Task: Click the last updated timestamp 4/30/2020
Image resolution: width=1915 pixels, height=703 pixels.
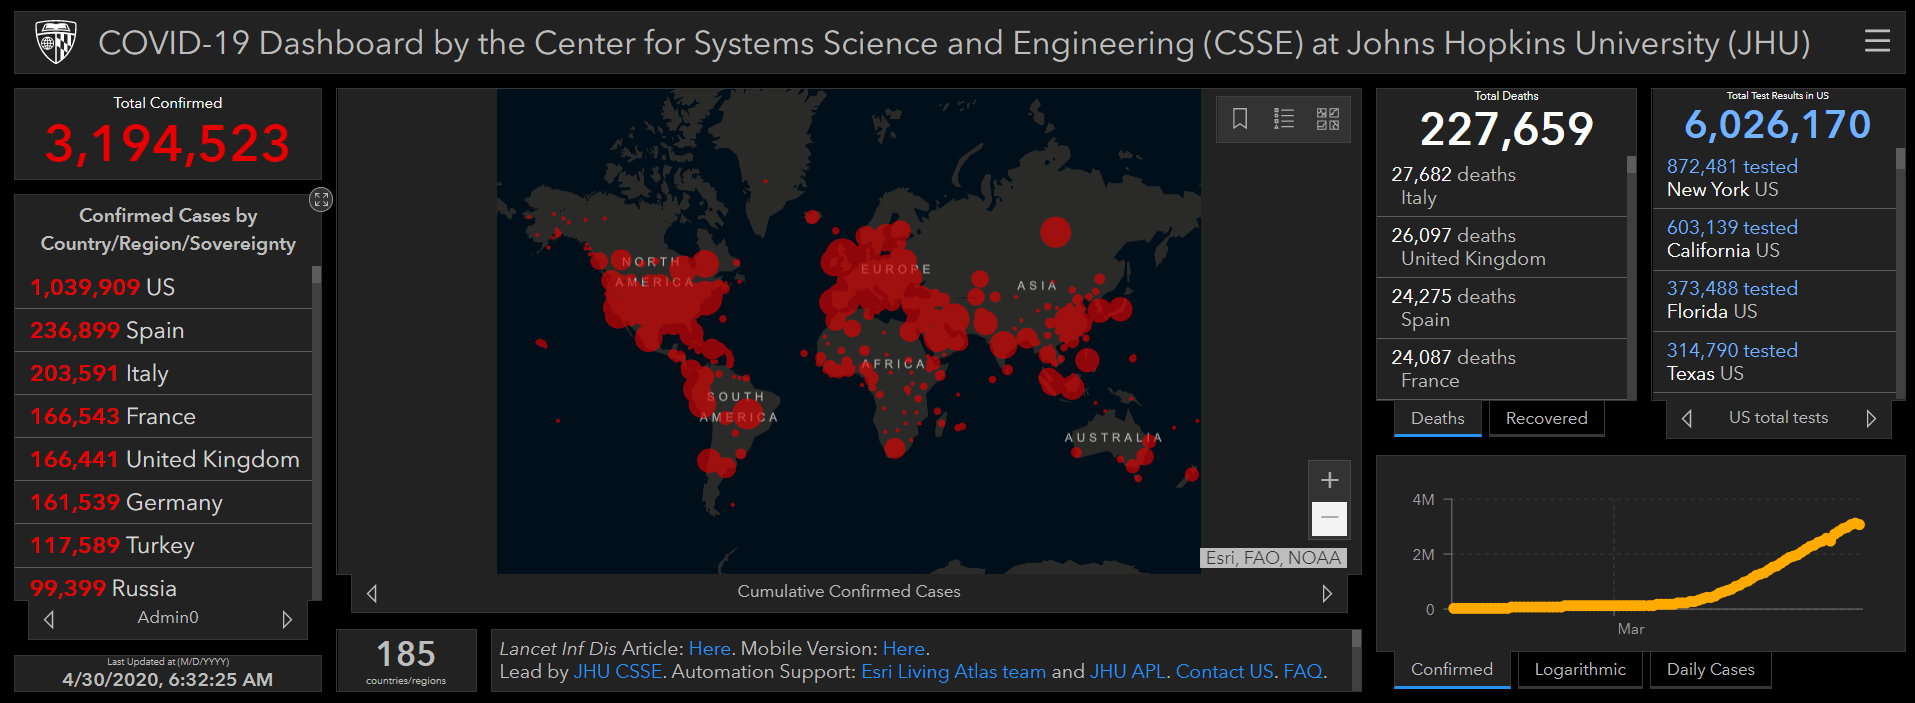Action: click(x=168, y=679)
